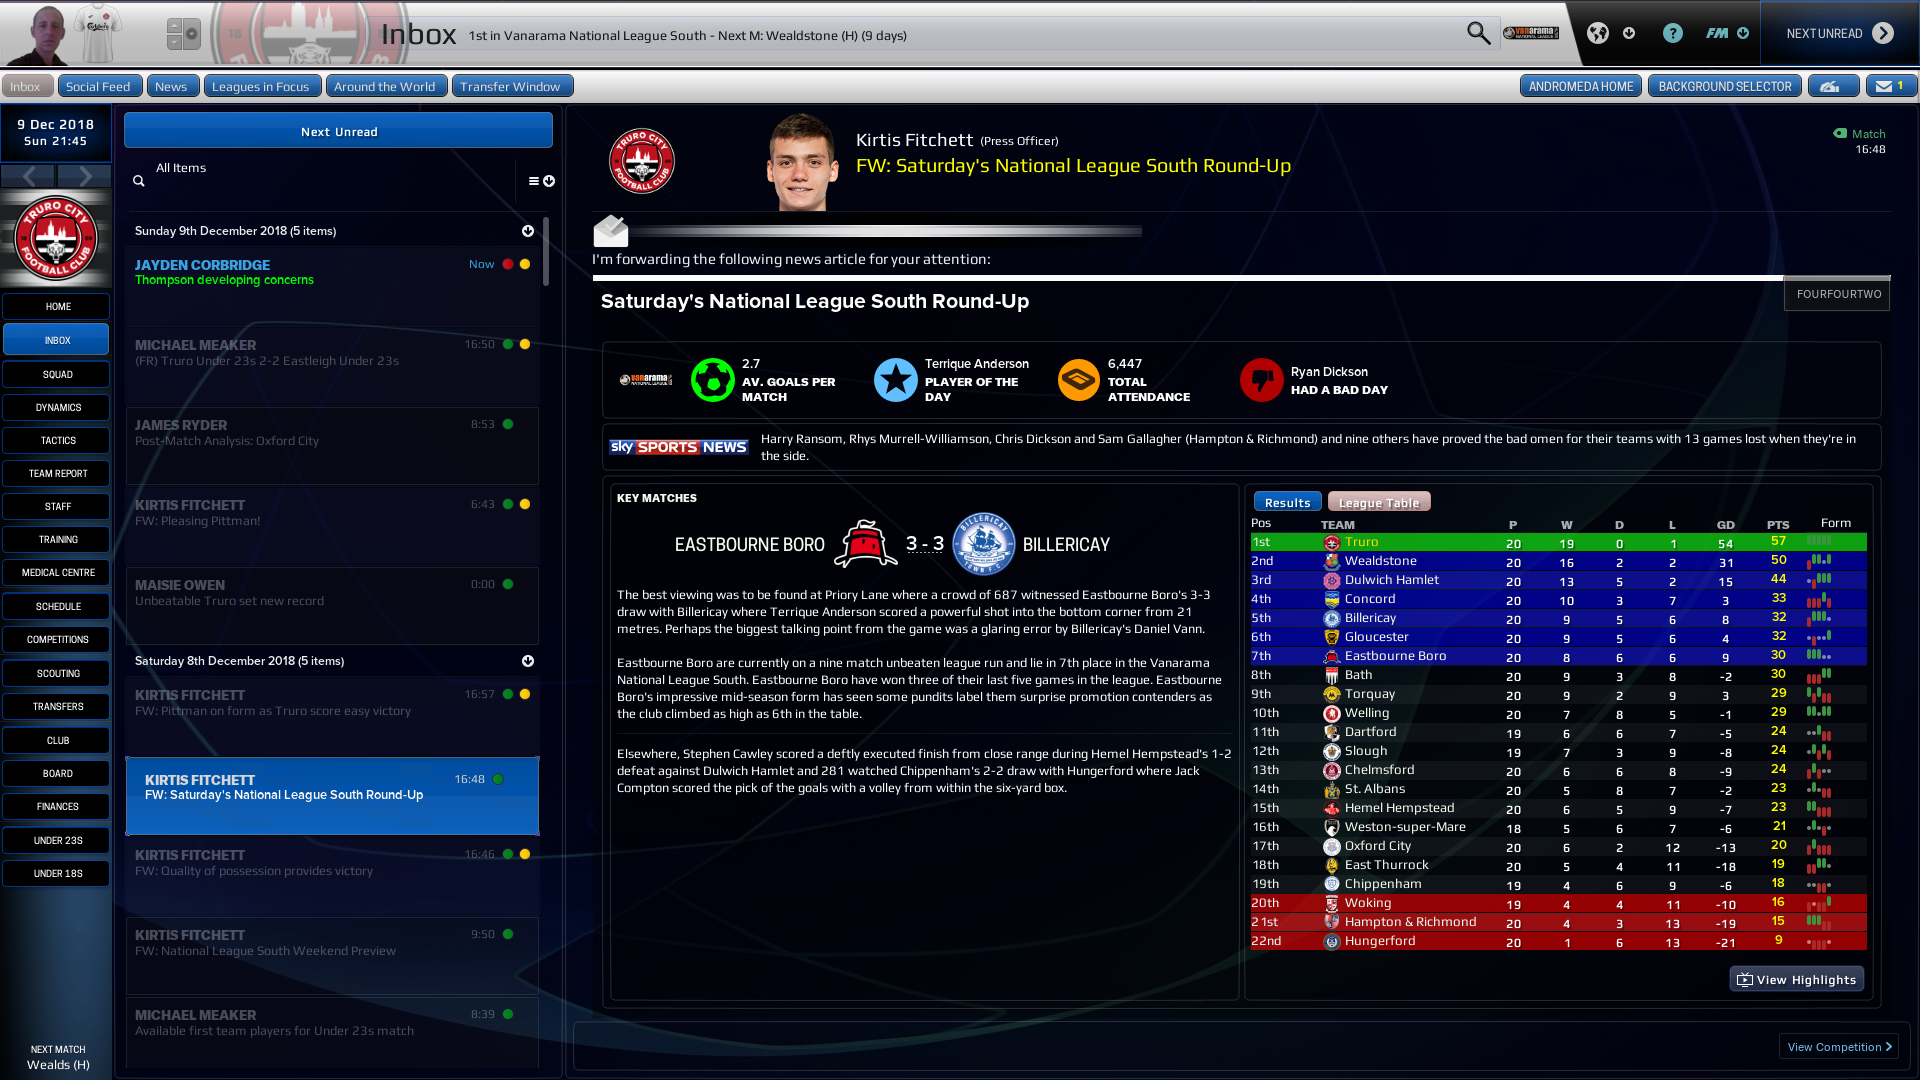Click the blue Next Unread button above list

[x=338, y=131]
